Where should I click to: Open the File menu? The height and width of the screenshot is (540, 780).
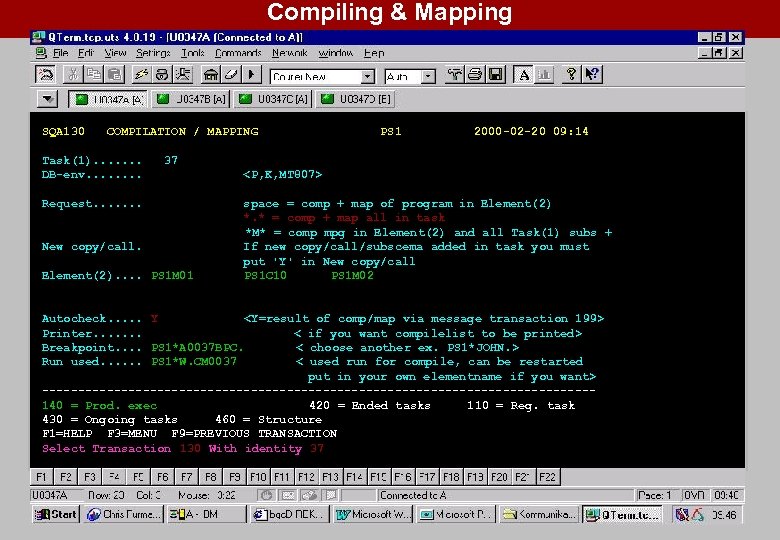[61, 53]
